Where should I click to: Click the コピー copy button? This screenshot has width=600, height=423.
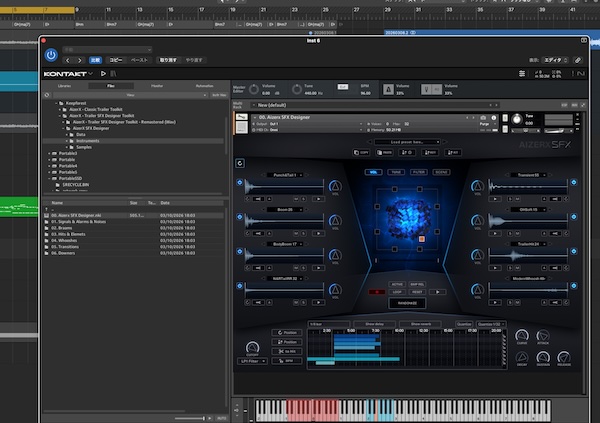[x=116, y=60]
